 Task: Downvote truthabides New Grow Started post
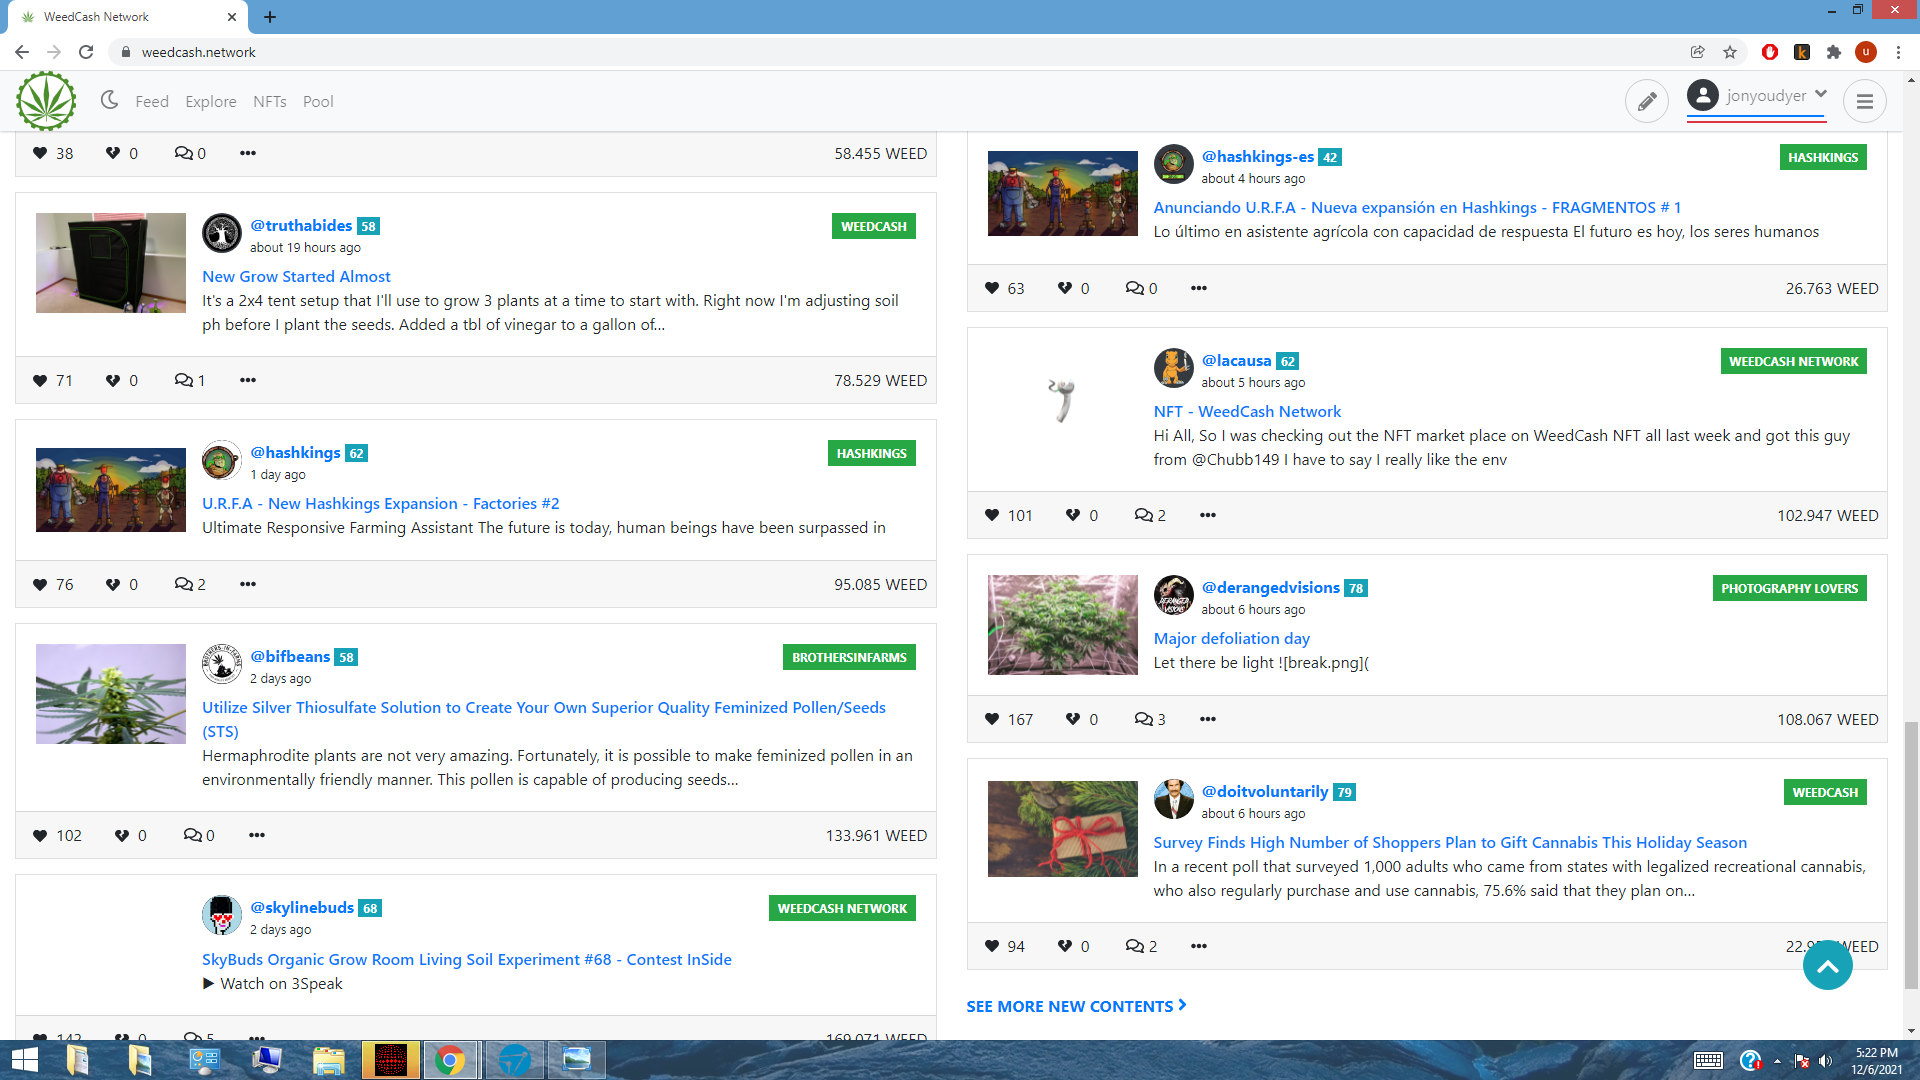coord(113,380)
